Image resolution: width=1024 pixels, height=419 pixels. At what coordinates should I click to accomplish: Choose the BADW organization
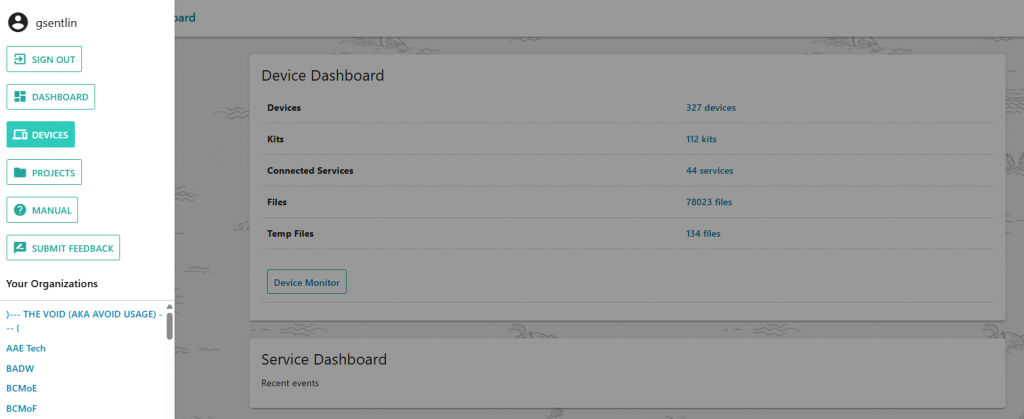click(x=21, y=368)
